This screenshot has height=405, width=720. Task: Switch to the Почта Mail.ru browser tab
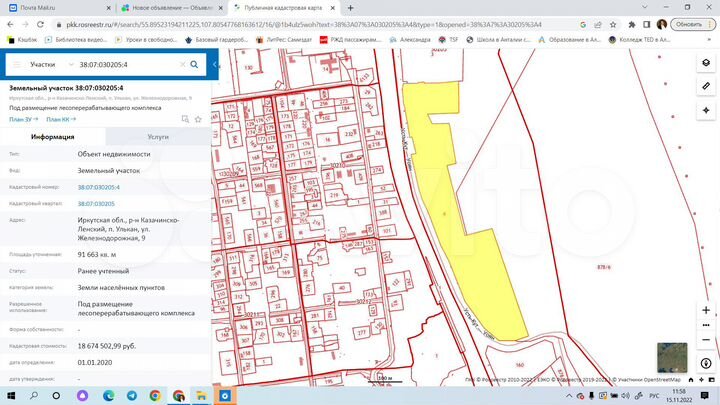pyautogui.click(x=36, y=7)
